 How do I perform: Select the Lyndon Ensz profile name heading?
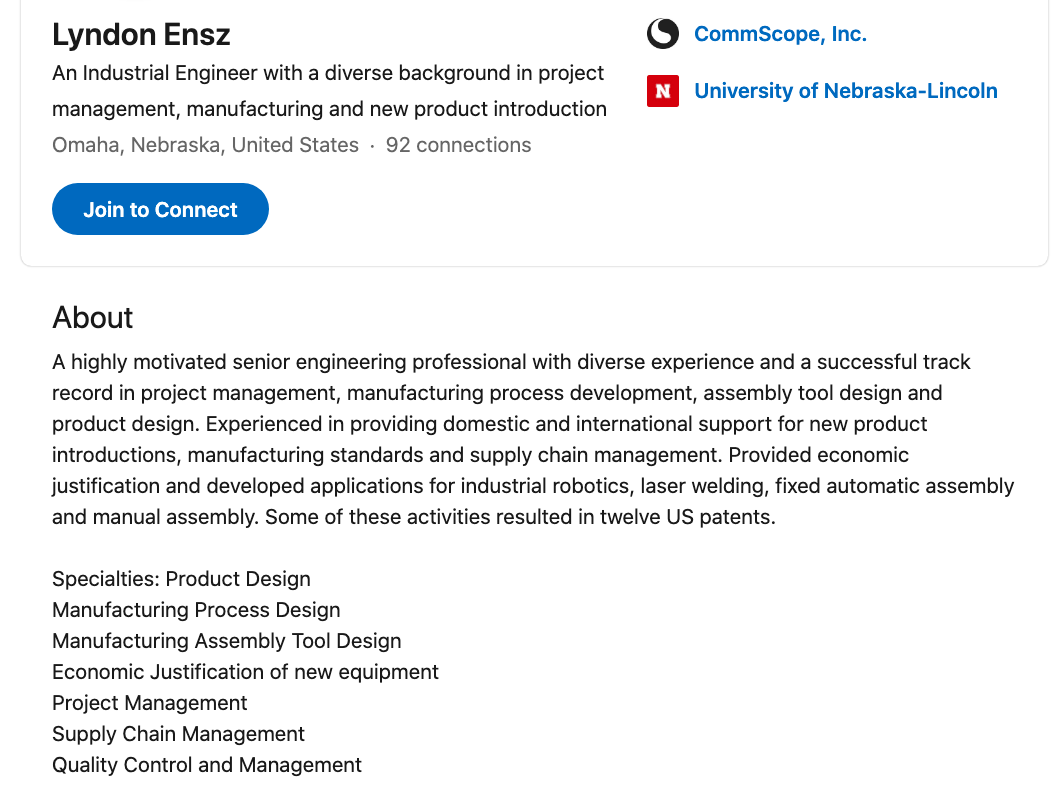[x=141, y=34]
